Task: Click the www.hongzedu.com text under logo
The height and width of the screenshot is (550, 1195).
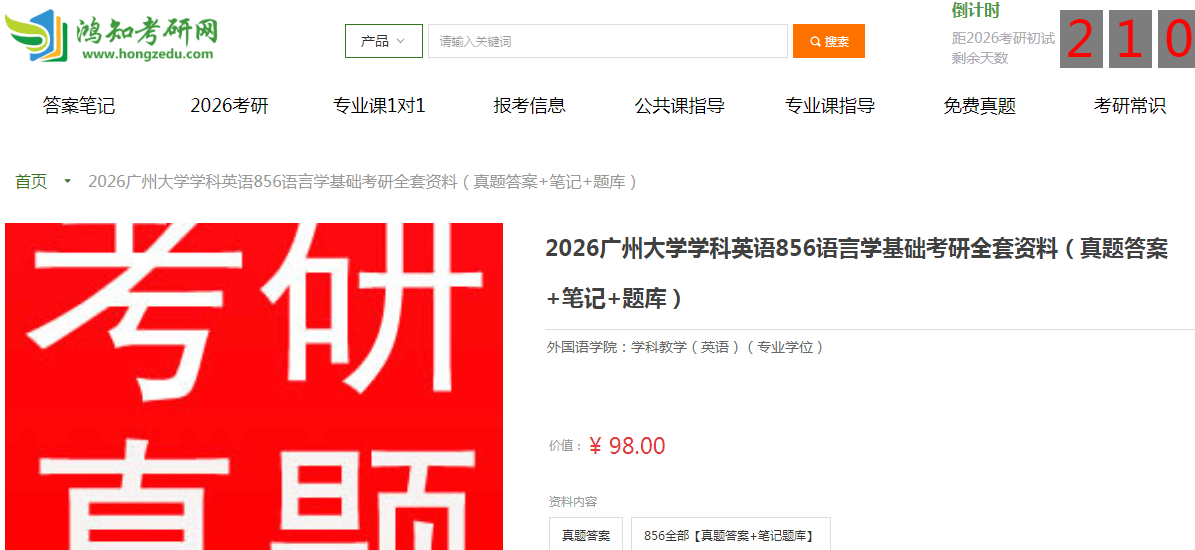Action: pos(148,53)
